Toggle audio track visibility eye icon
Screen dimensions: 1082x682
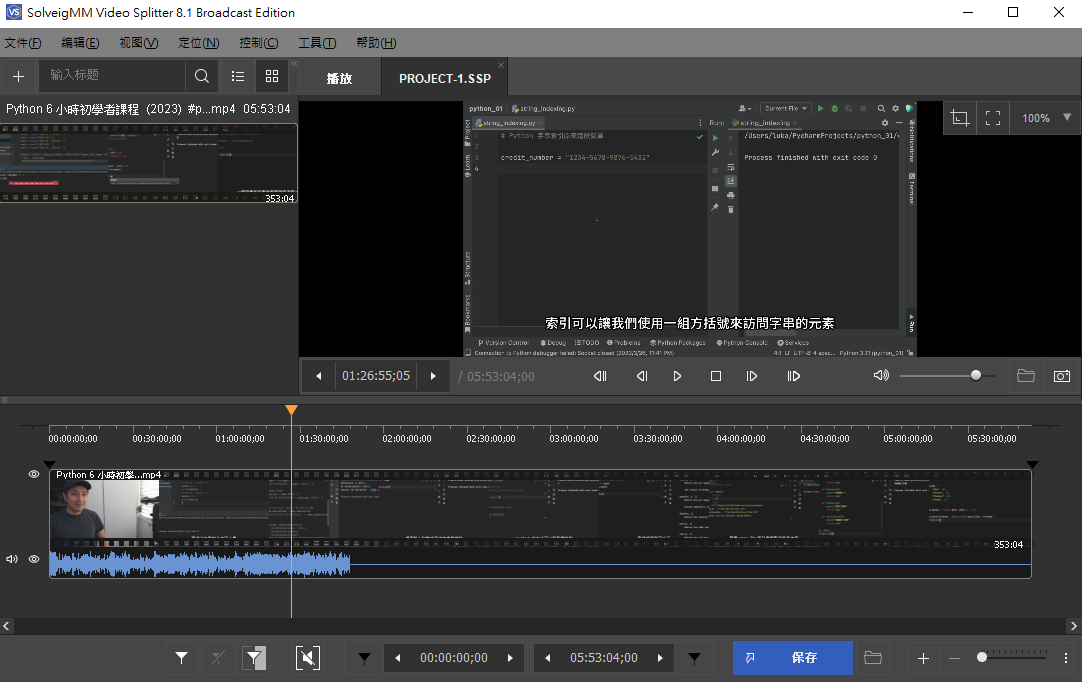pos(34,559)
